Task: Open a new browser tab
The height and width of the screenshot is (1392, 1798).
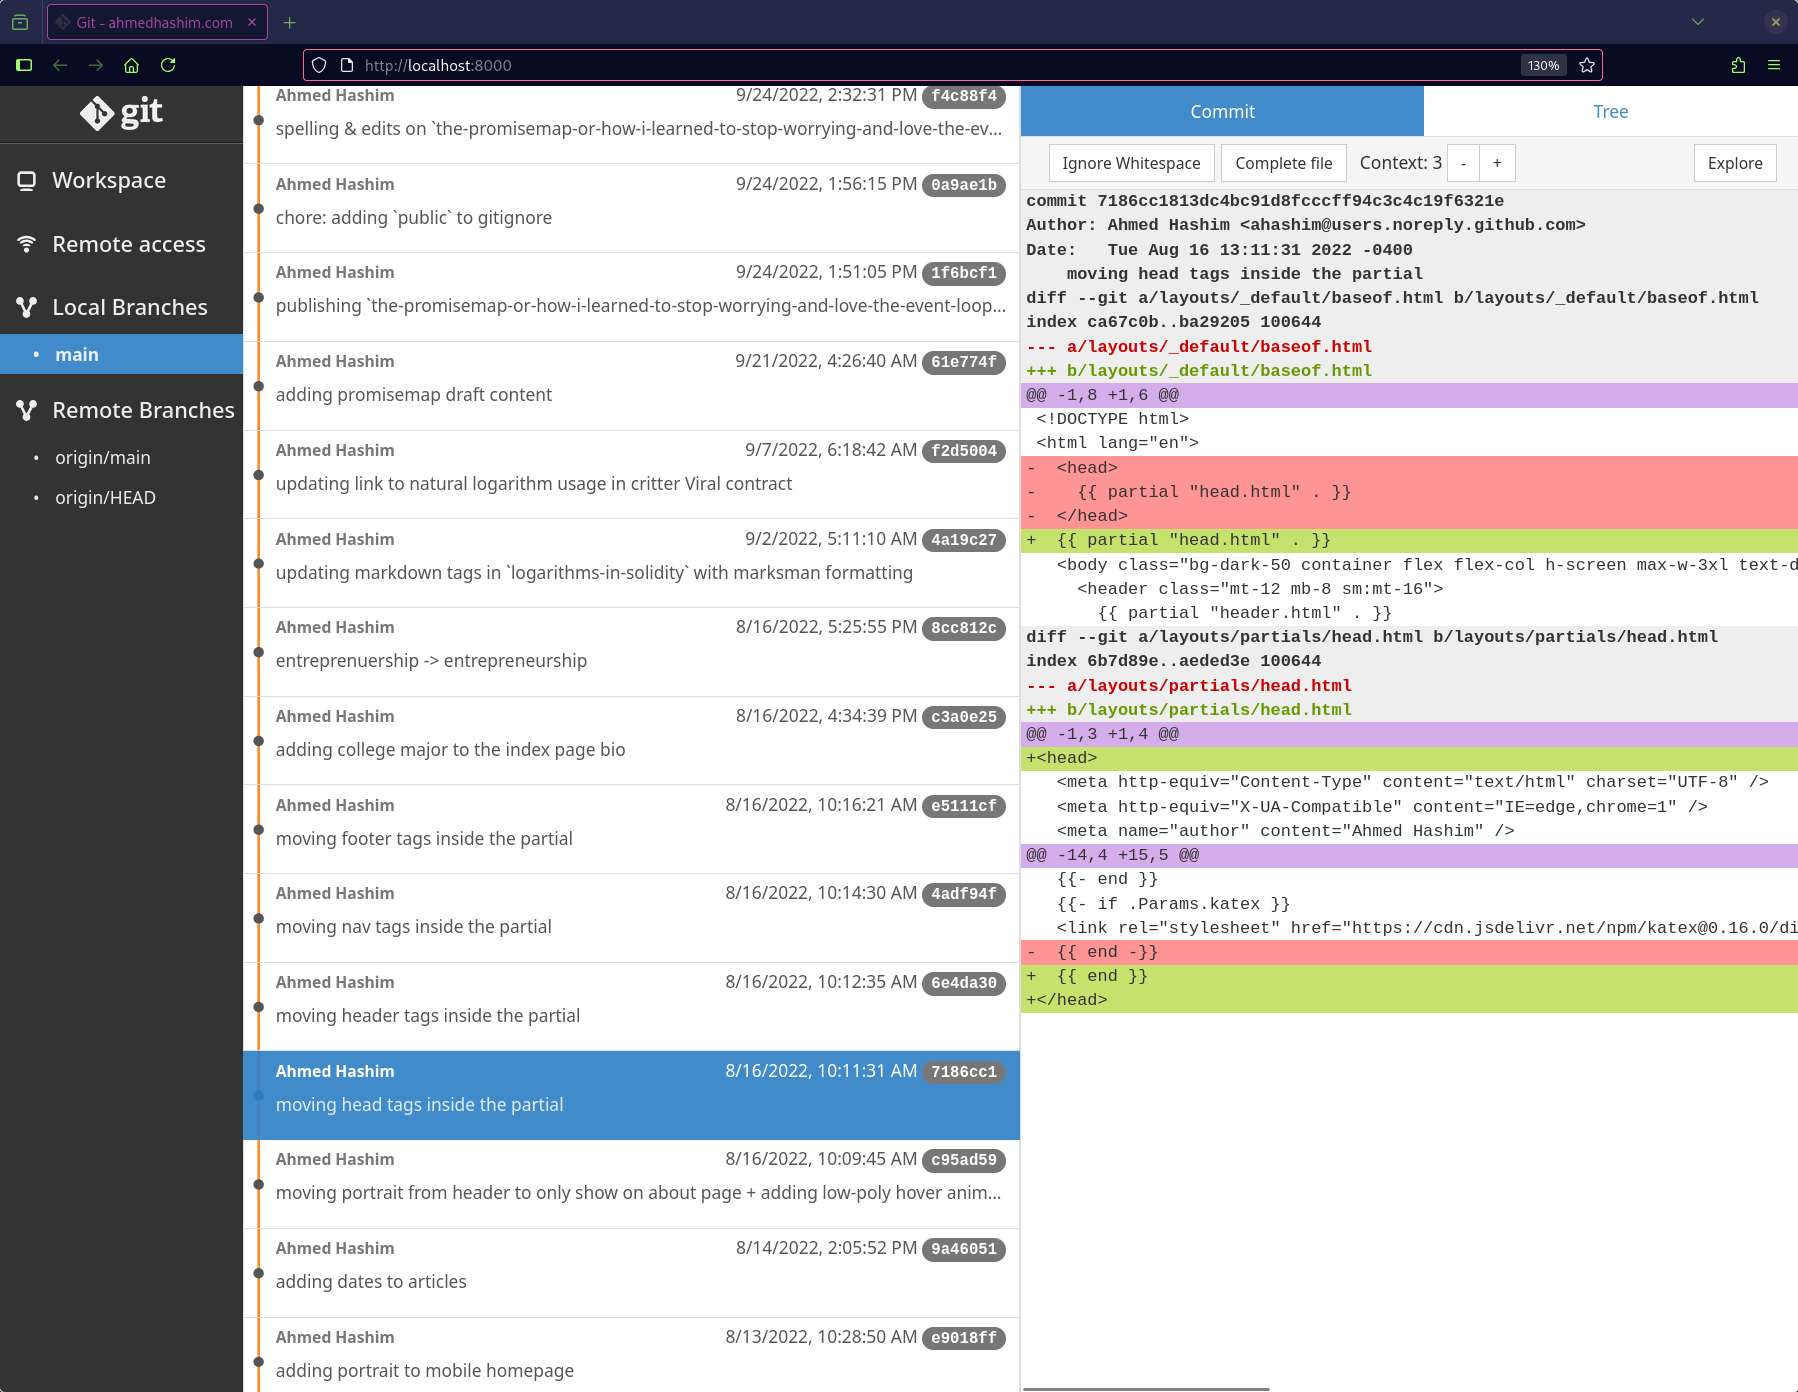Action: click(x=290, y=22)
